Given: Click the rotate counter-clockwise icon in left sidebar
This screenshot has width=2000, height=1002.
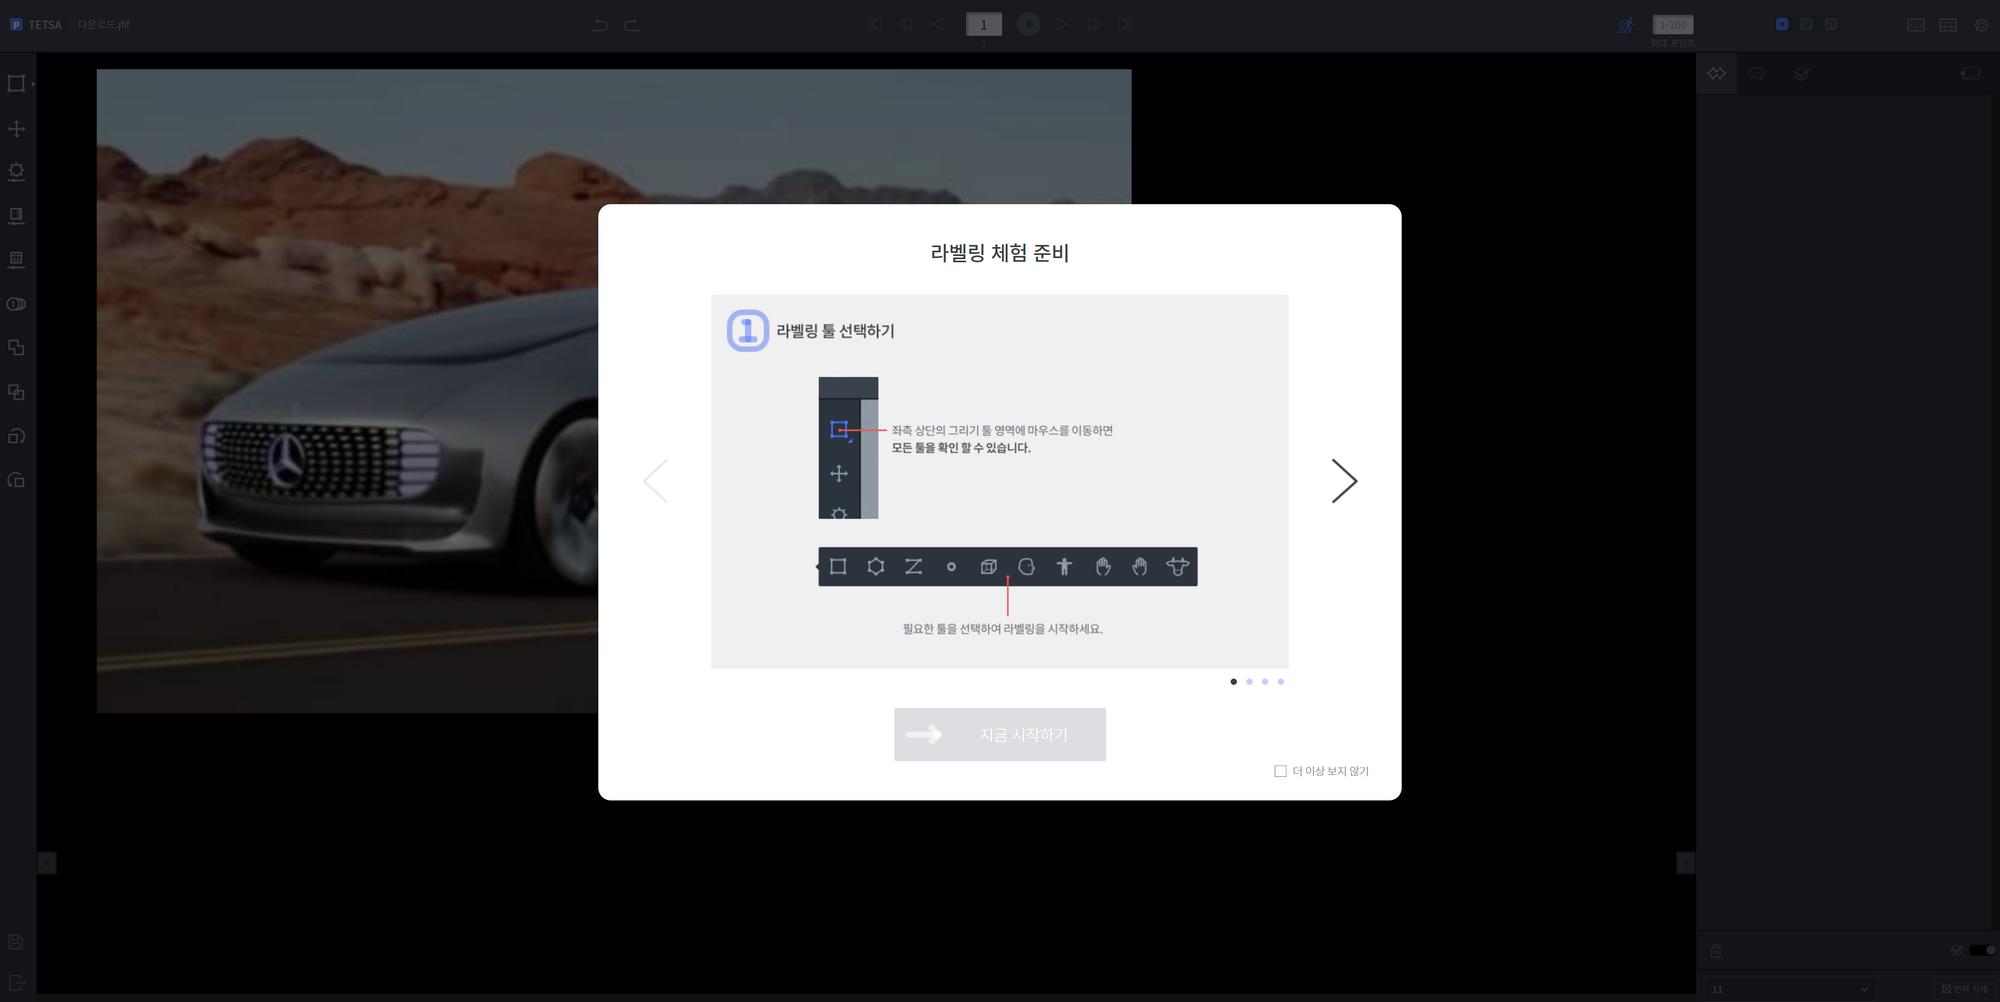Looking at the screenshot, I should (x=16, y=480).
